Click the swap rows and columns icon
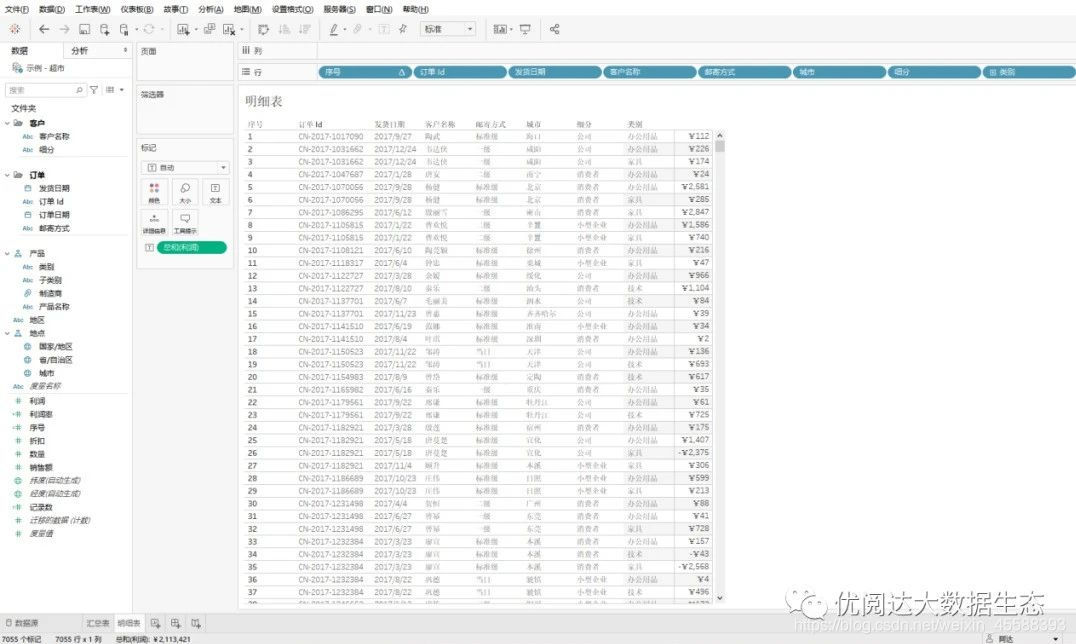 point(264,29)
